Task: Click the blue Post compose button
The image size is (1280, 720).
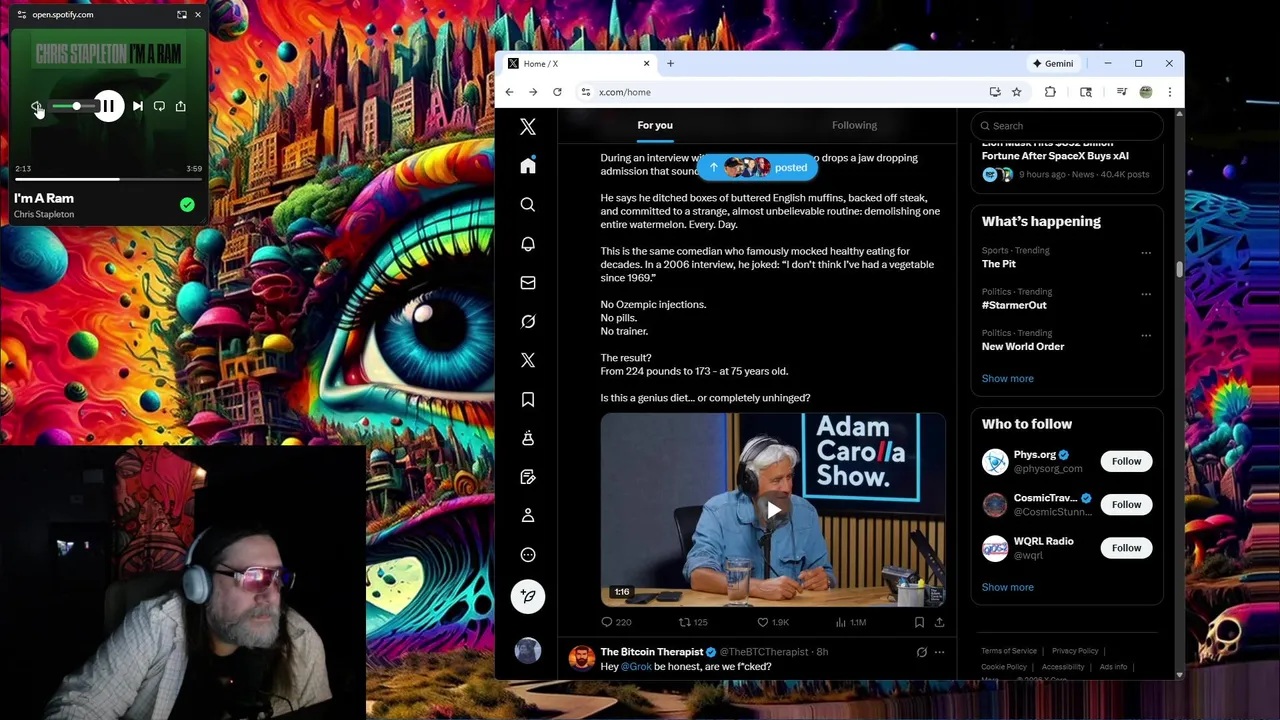Action: [x=528, y=597]
